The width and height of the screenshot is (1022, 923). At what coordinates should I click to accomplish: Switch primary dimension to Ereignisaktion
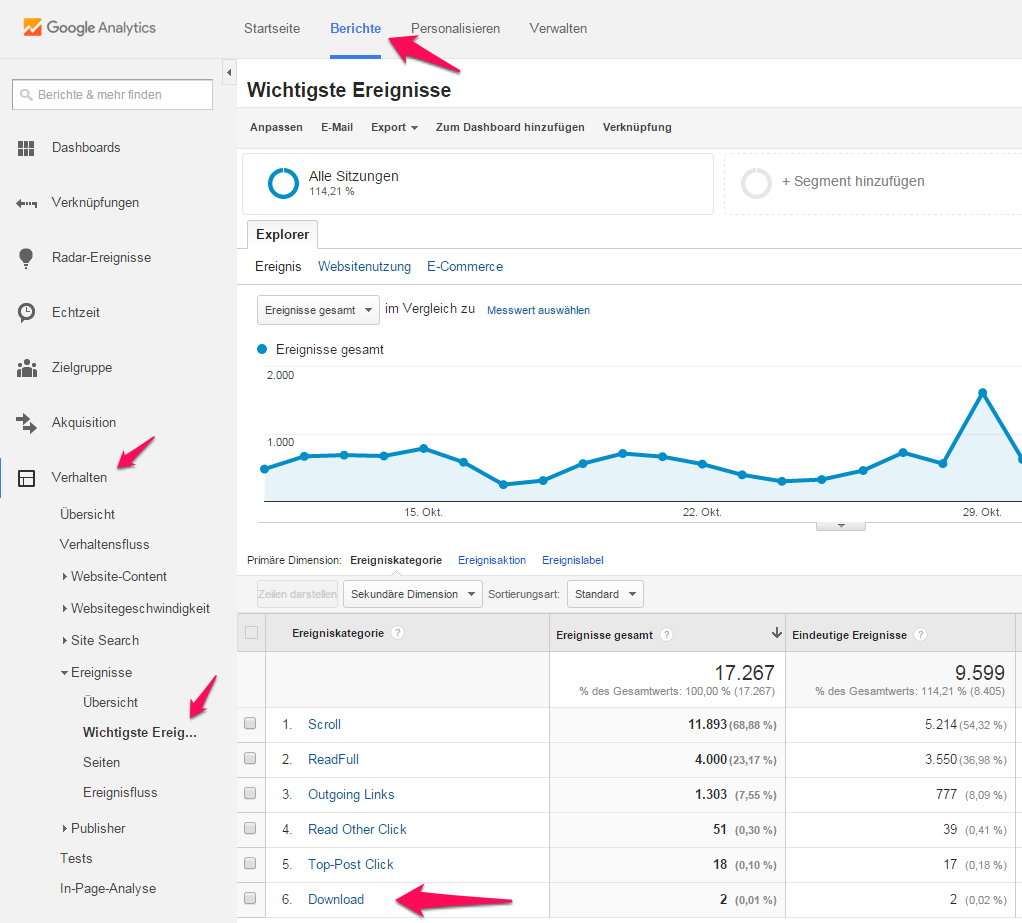coord(492,560)
